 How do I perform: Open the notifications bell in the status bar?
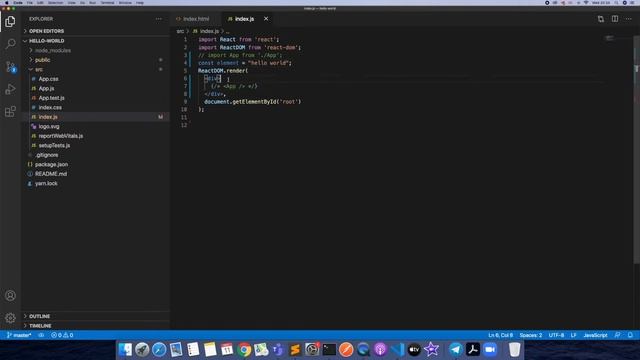click(x=630, y=335)
